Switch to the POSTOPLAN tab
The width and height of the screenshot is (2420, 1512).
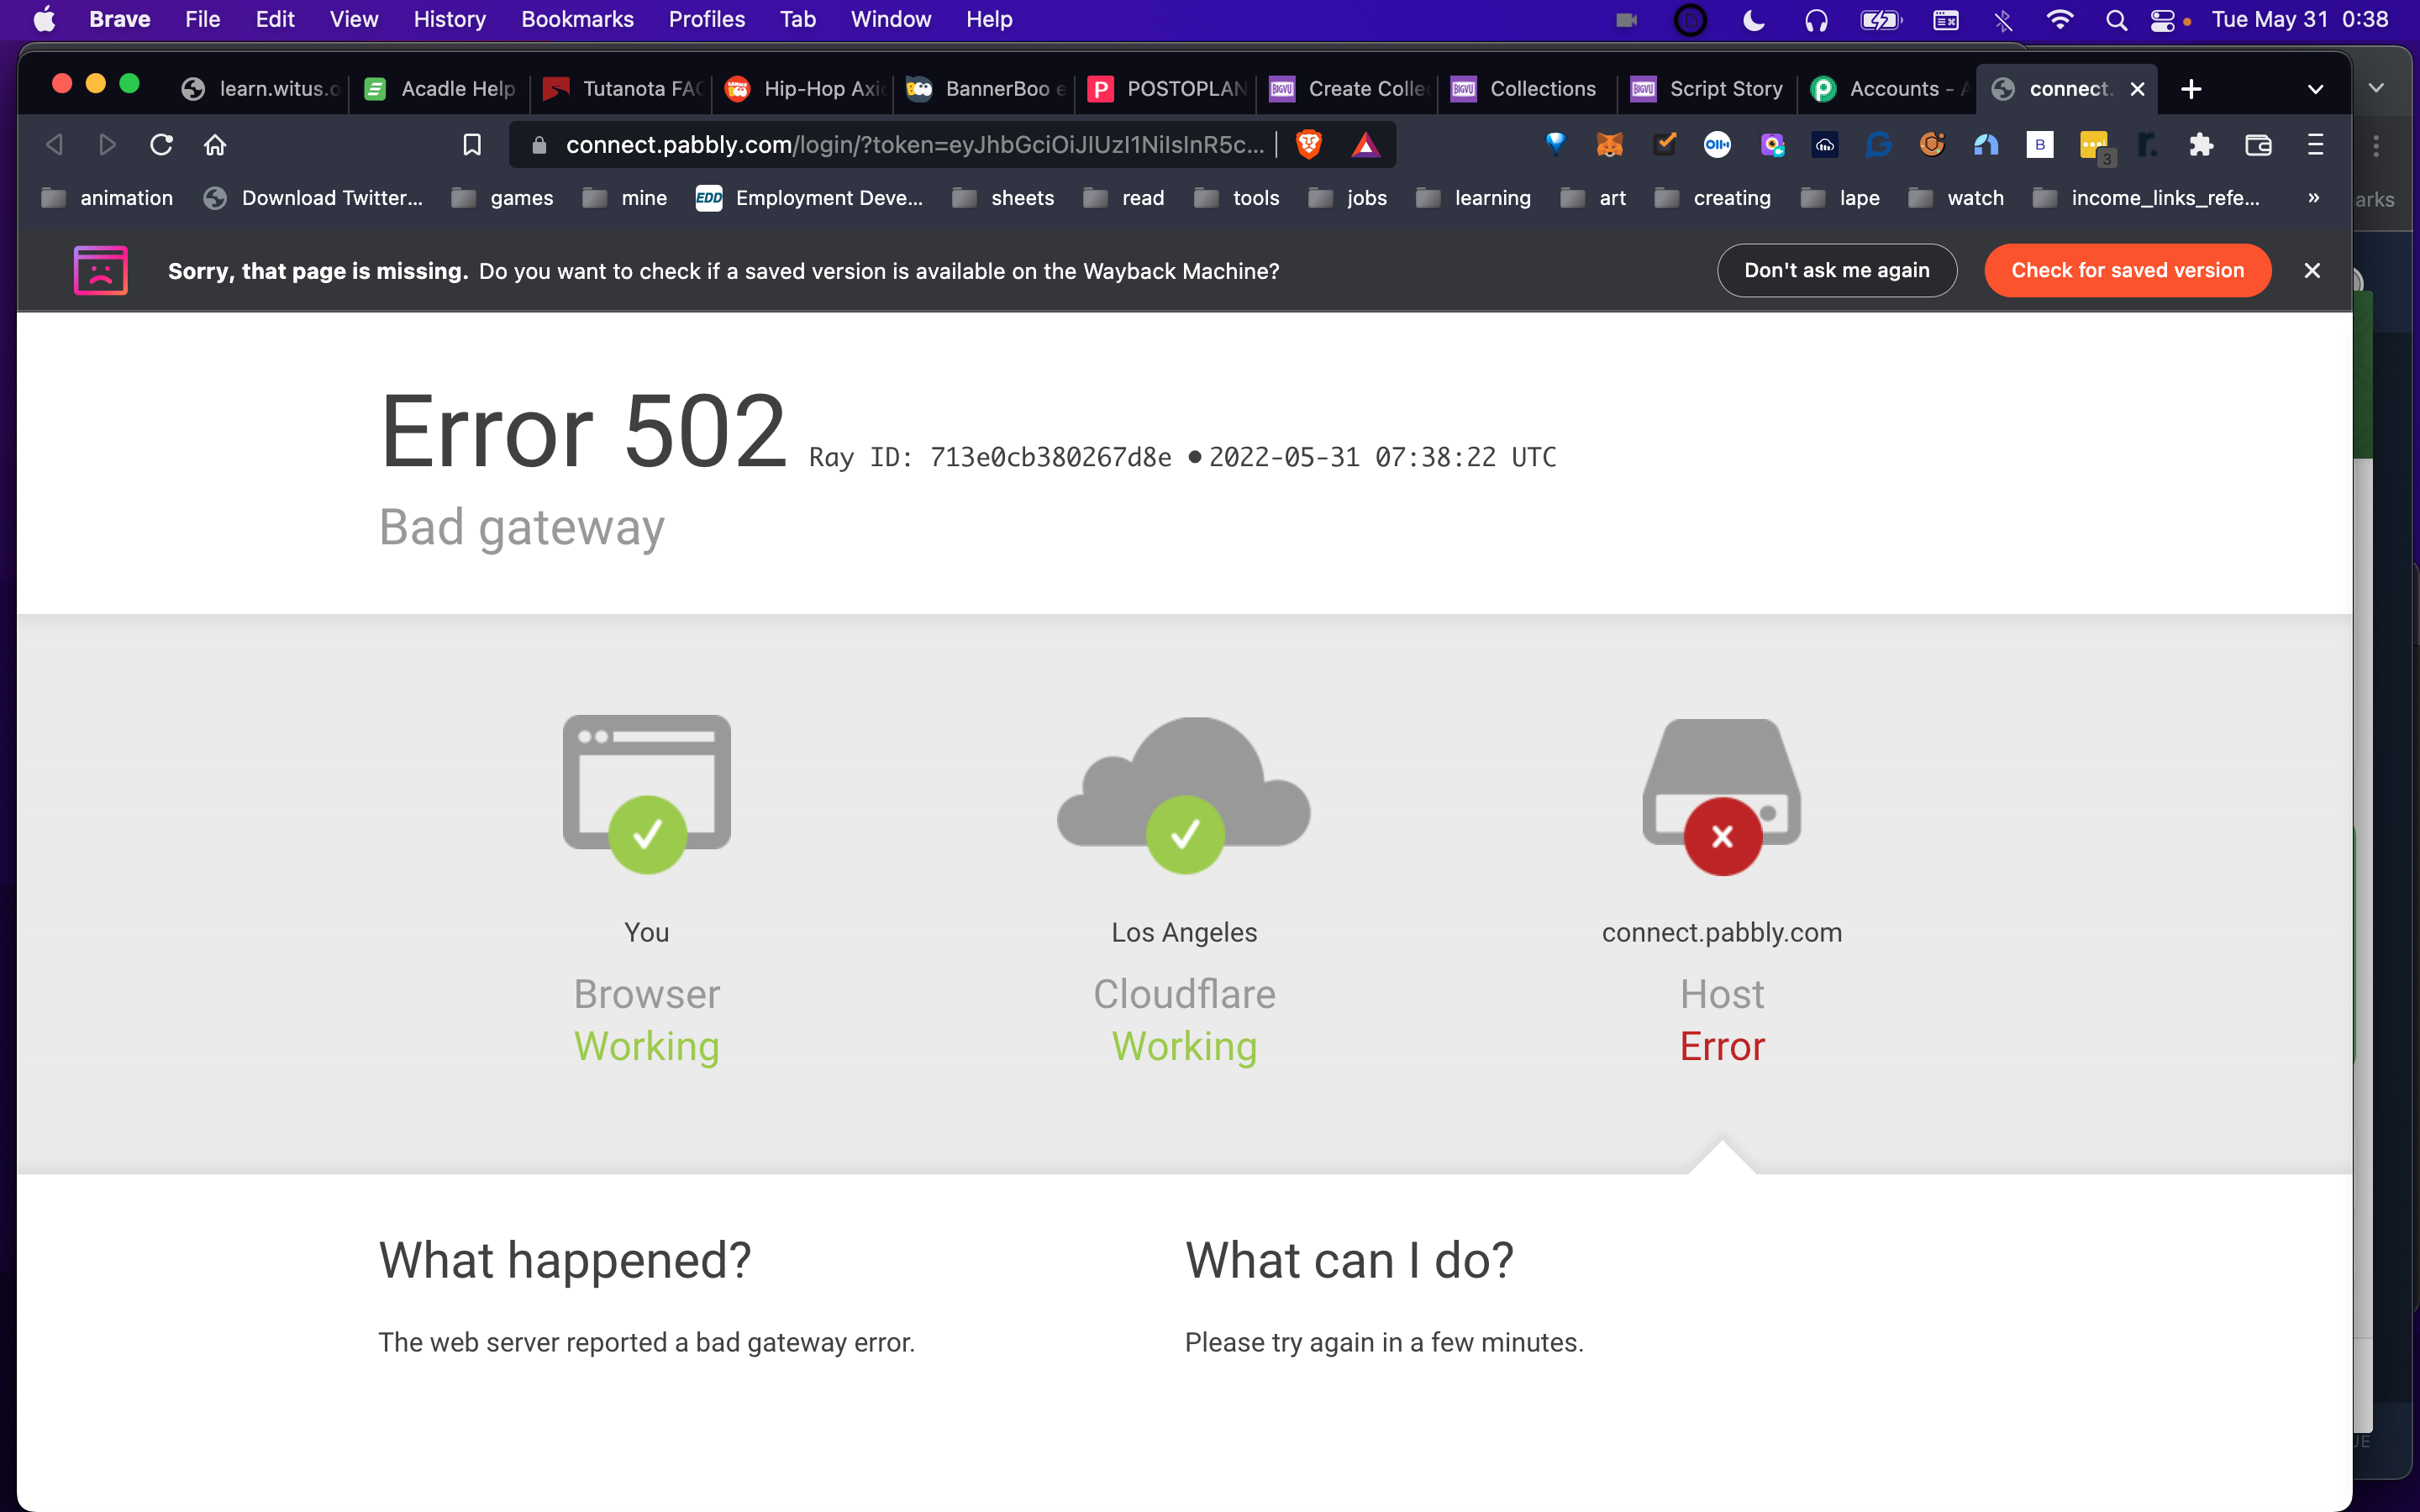1167,89
